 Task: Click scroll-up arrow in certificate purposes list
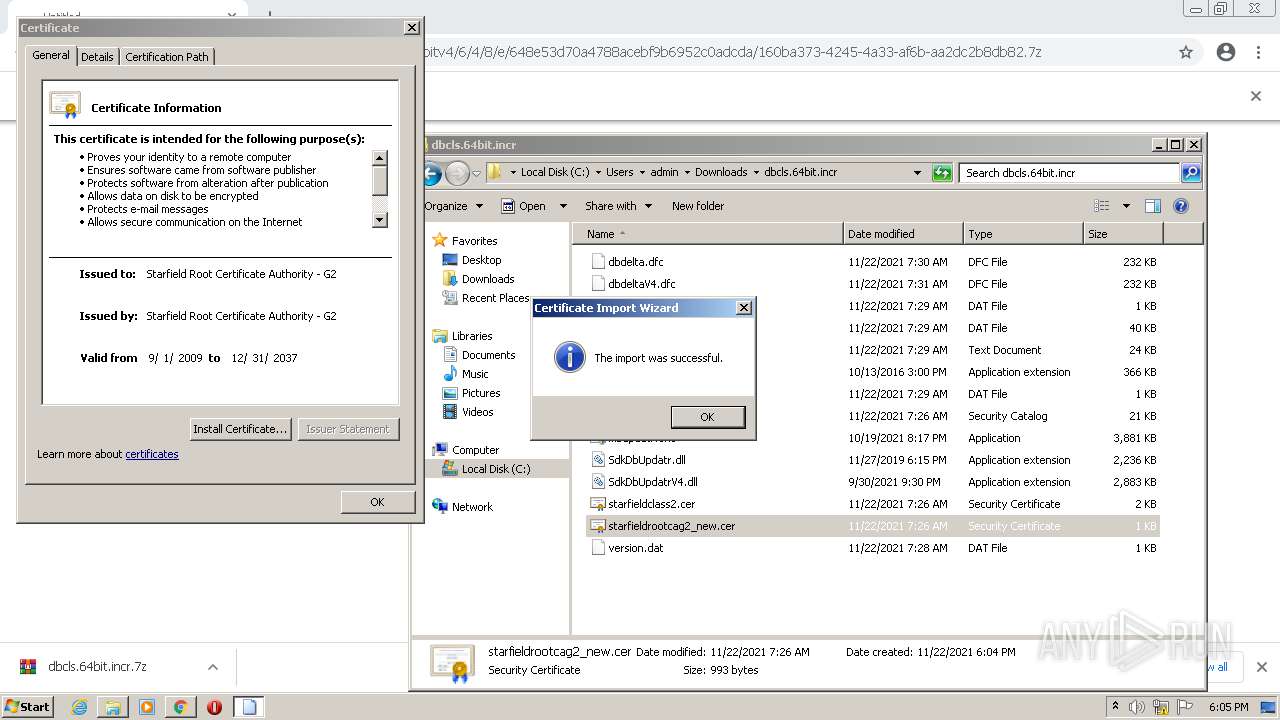pyautogui.click(x=380, y=157)
